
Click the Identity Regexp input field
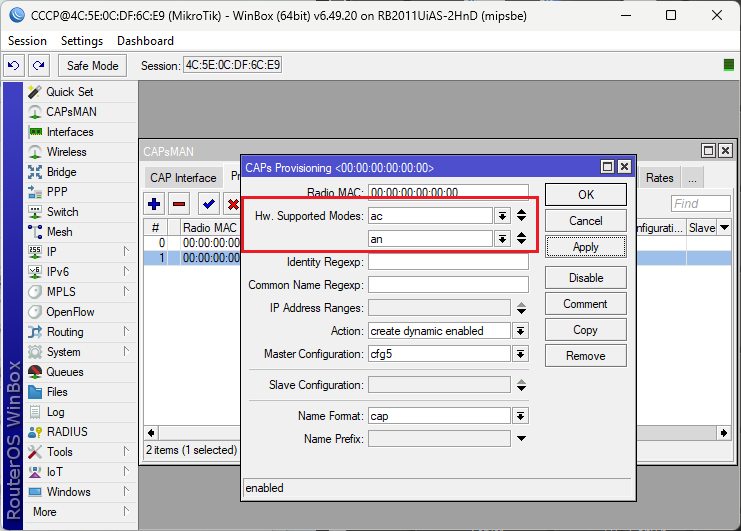click(x=448, y=262)
